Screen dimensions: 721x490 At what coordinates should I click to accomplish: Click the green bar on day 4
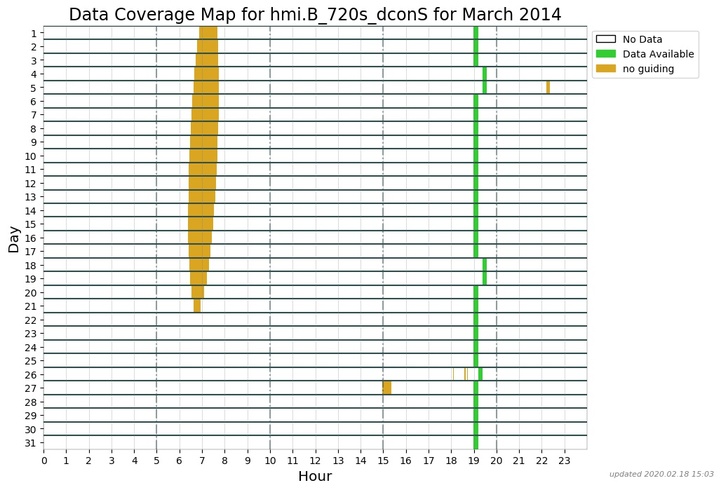[x=485, y=74]
